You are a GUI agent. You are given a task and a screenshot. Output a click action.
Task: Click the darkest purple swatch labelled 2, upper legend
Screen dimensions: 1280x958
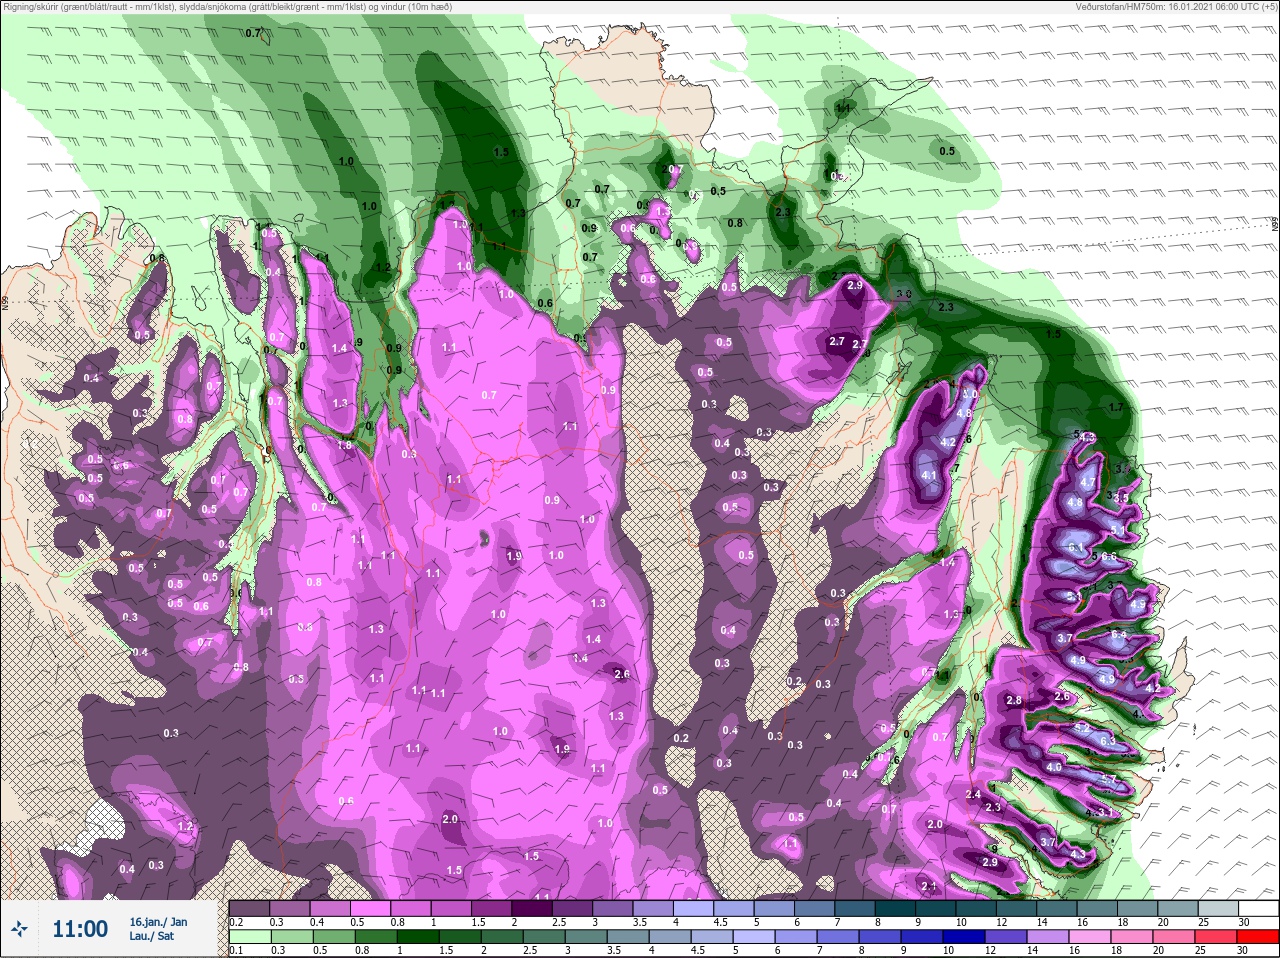pos(534,908)
